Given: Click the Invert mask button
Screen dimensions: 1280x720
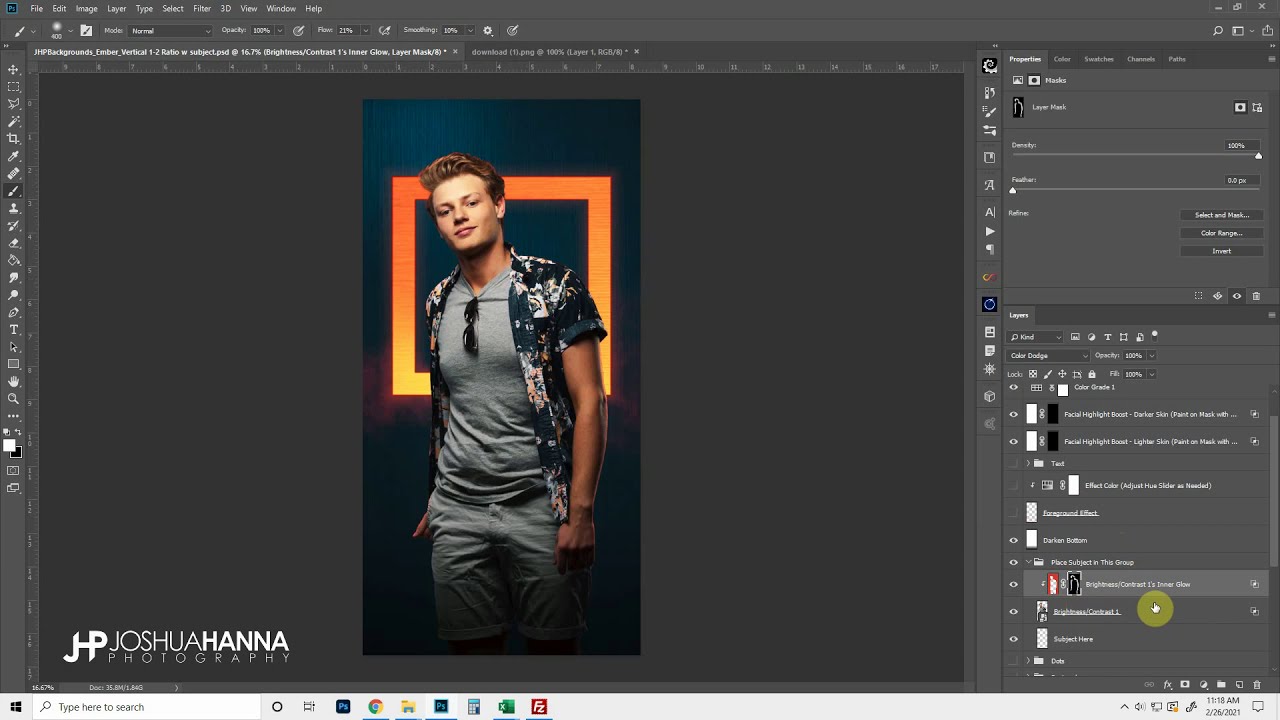Looking at the screenshot, I should [1221, 251].
